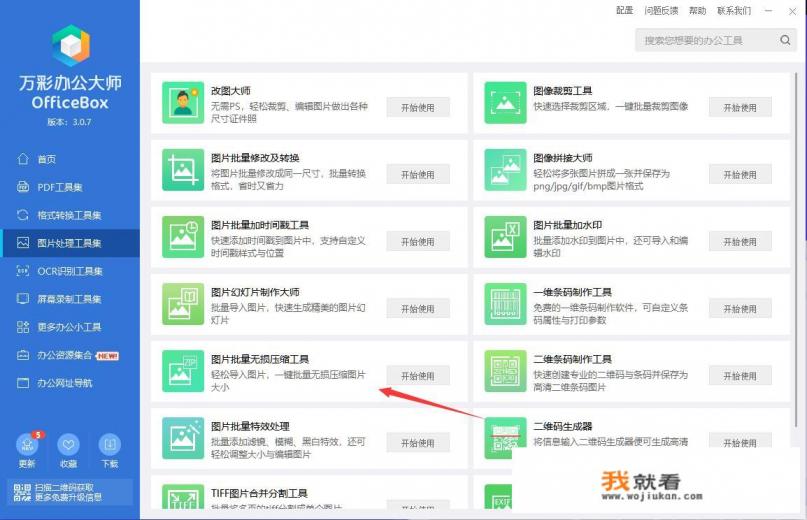Click 开始使用 for 改图大师

pyautogui.click(x=418, y=108)
